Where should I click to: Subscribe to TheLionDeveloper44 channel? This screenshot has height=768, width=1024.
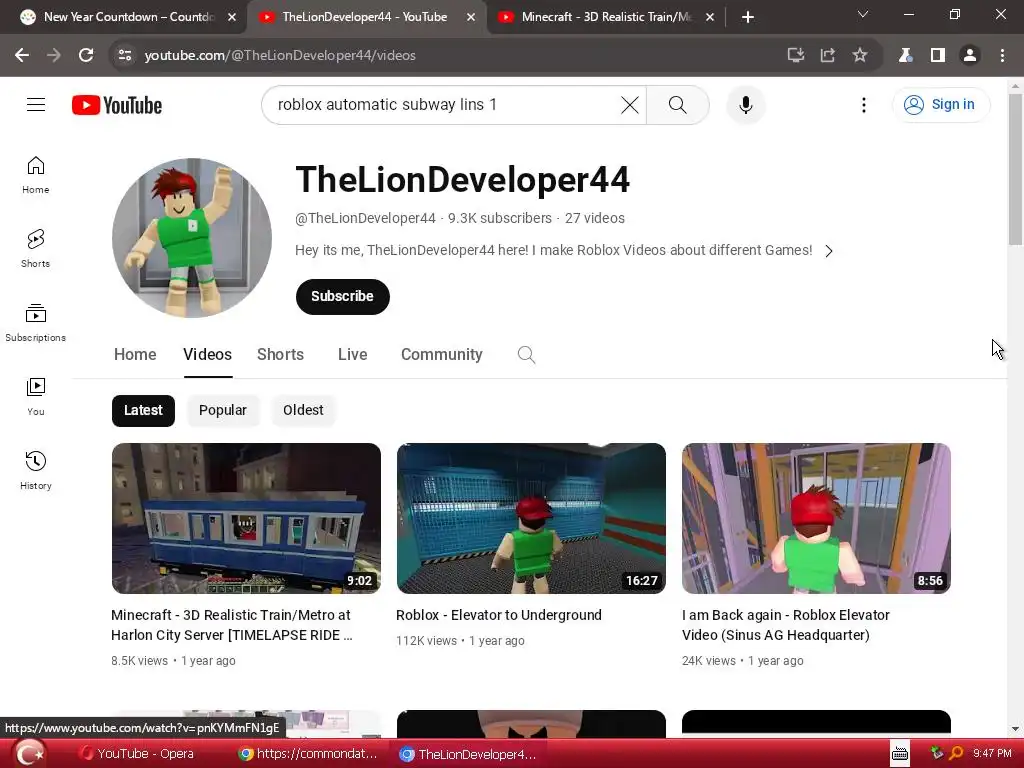click(342, 296)
